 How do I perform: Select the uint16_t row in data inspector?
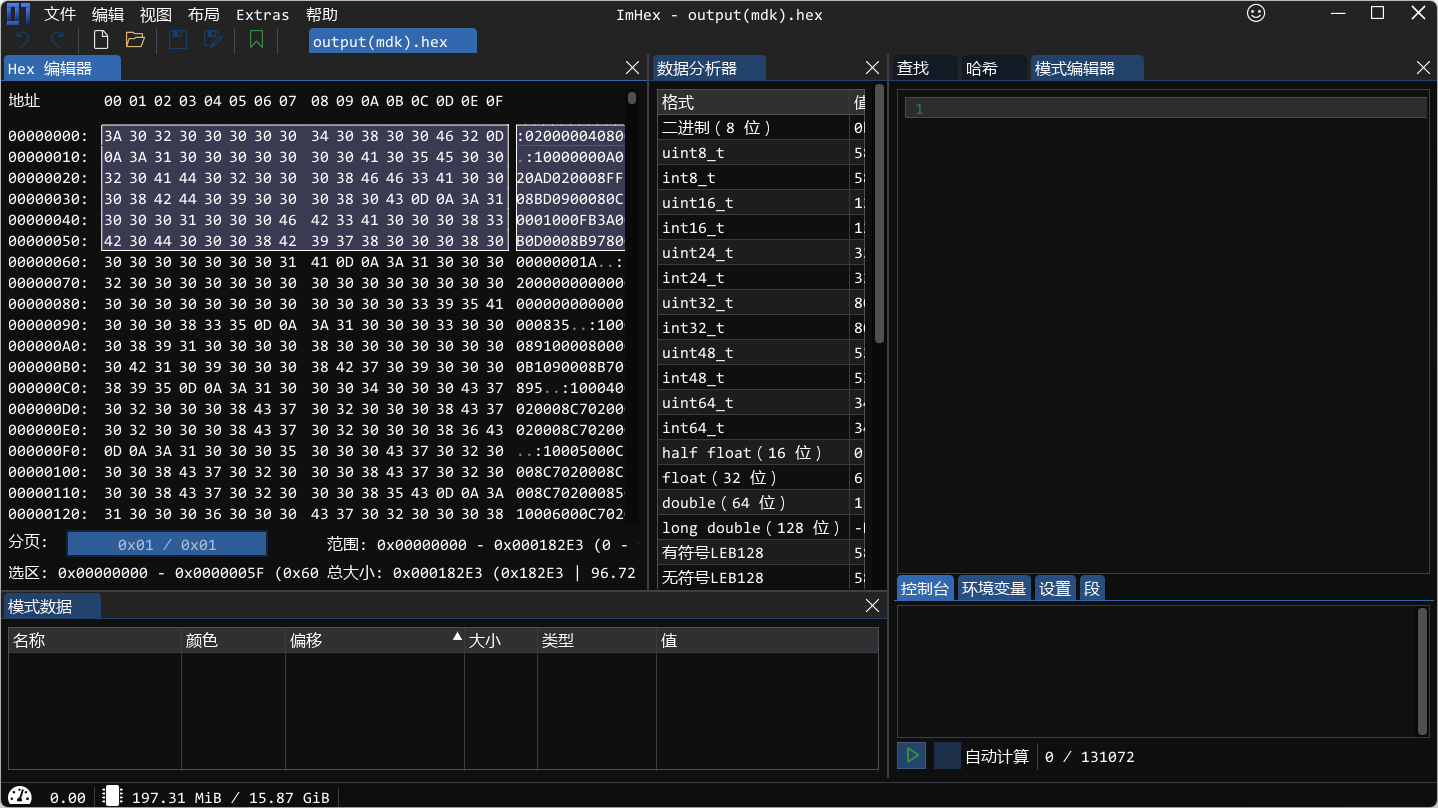(762, 202)
